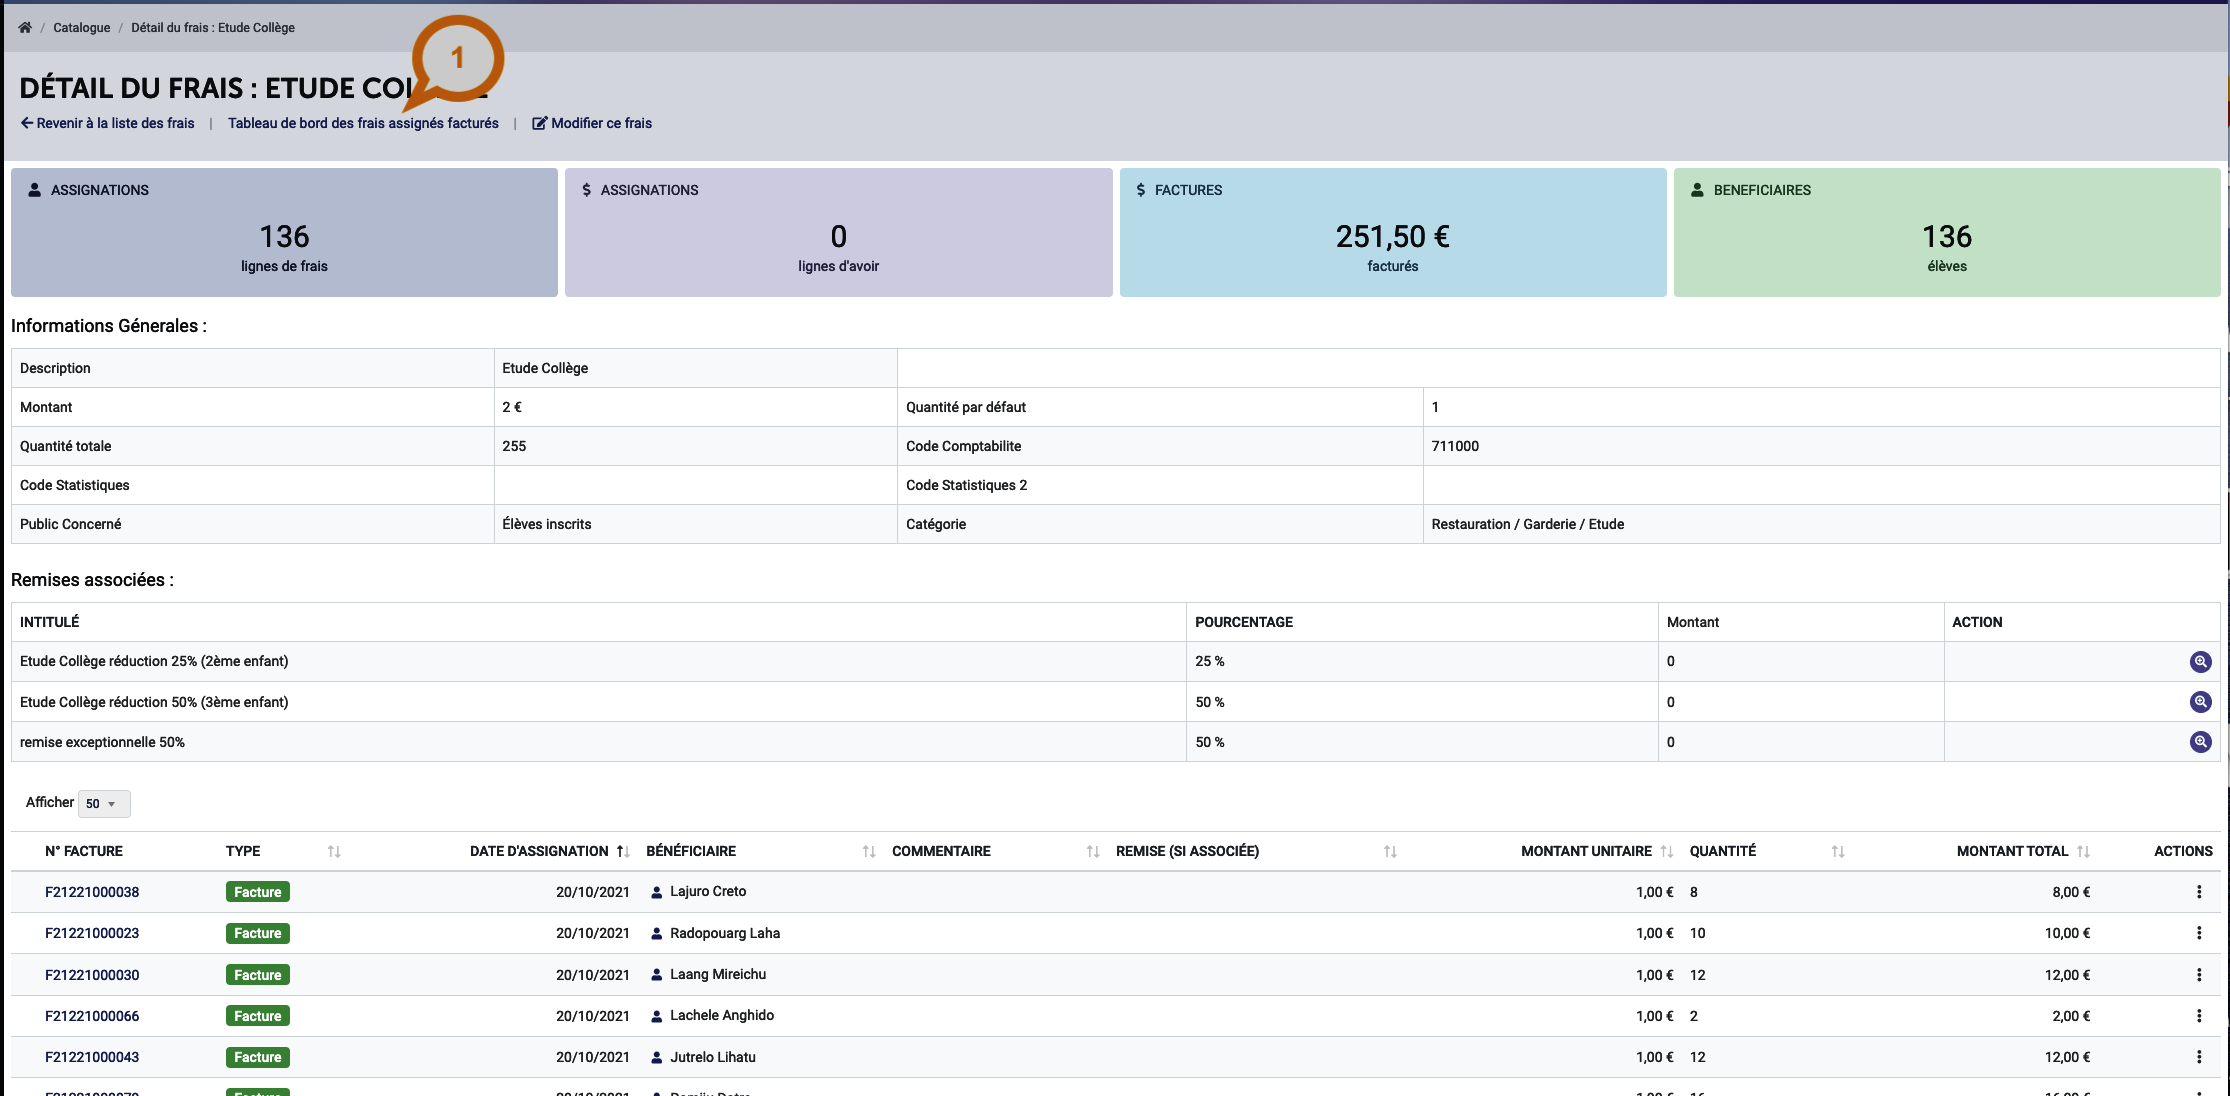The image size is (2230, 1096).
Task: Open invoice F21221000023
Action: pos(92,933)
